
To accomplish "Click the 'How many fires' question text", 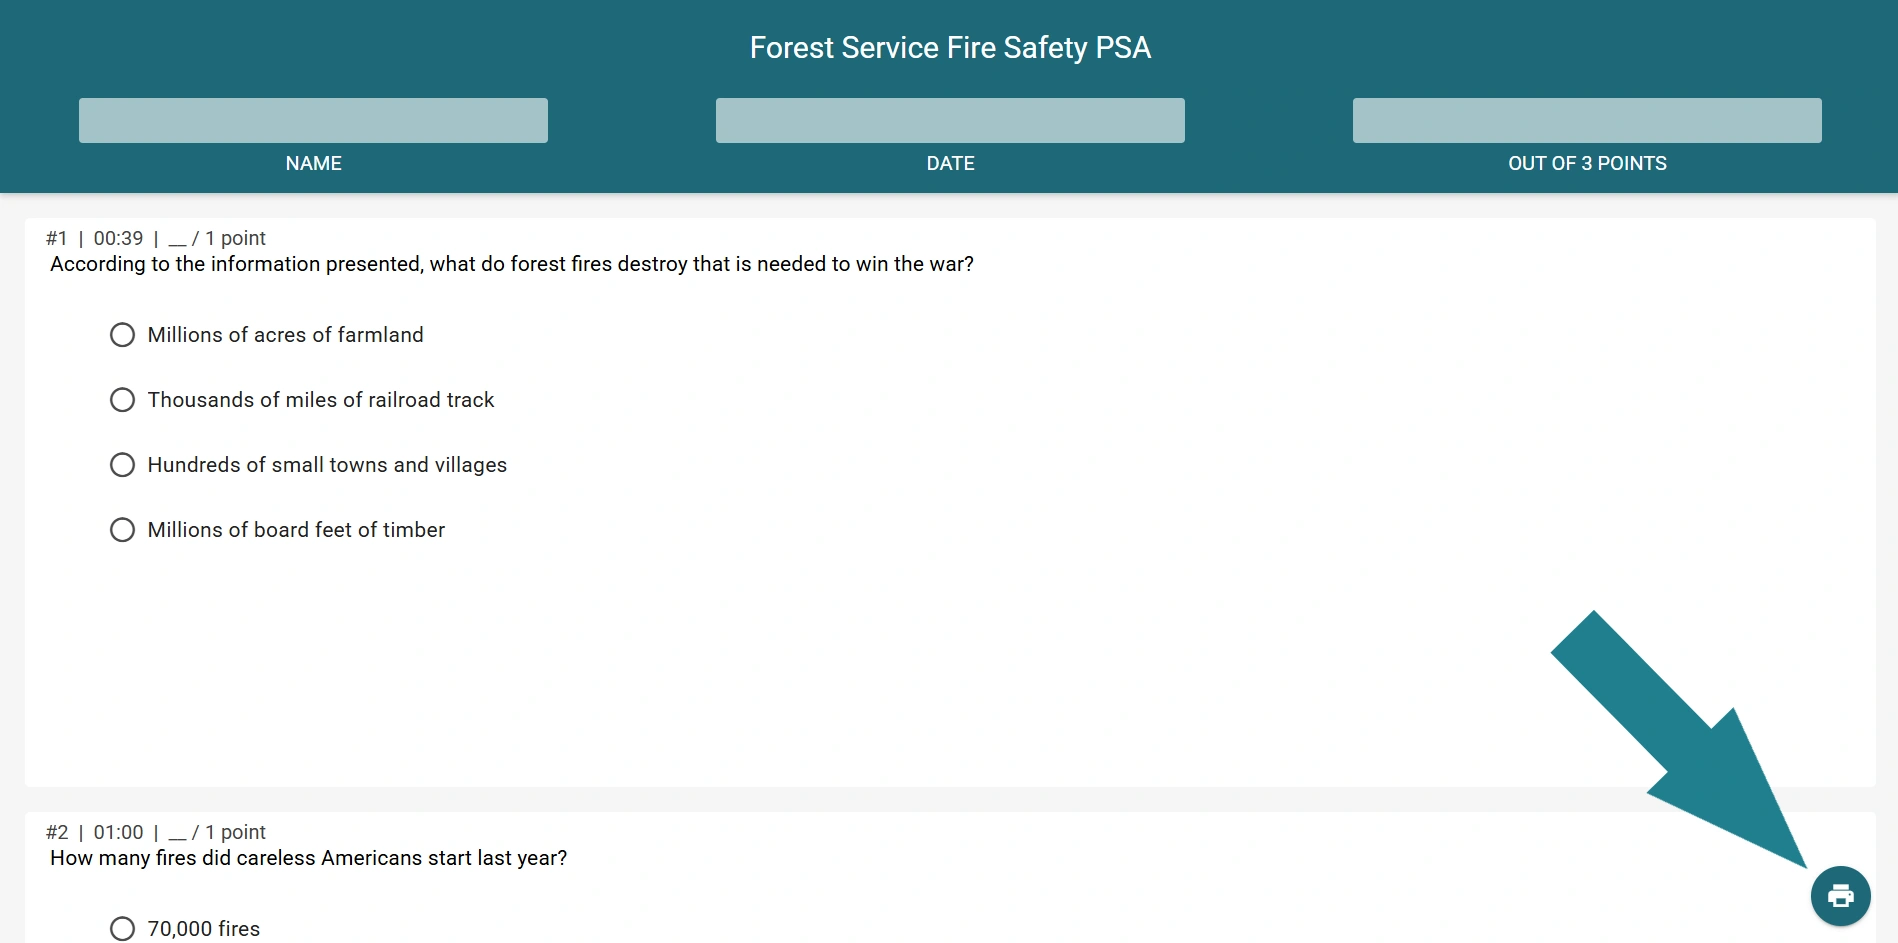I will pyautogui.click(x=308, y=858).
